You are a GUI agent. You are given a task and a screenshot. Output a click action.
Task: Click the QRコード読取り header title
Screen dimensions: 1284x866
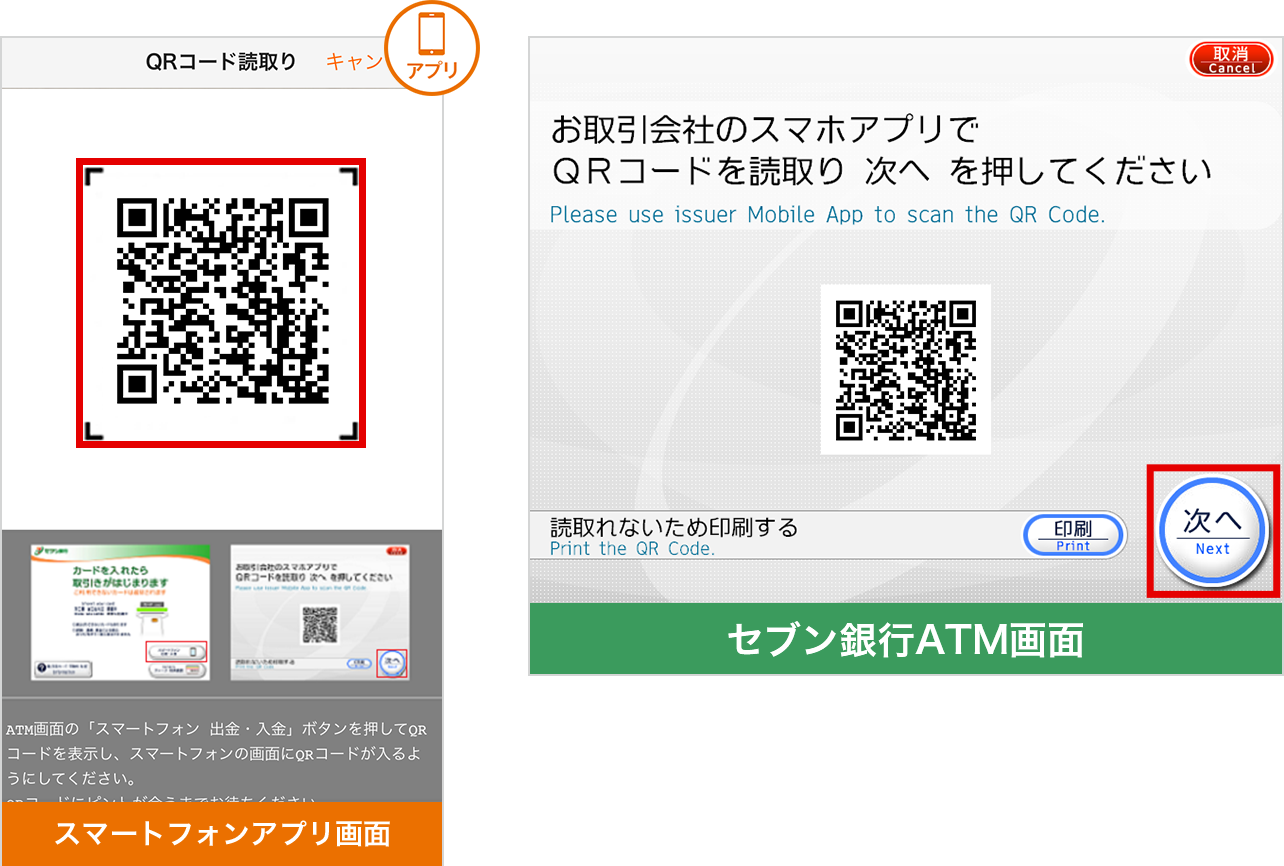point(221,62)
